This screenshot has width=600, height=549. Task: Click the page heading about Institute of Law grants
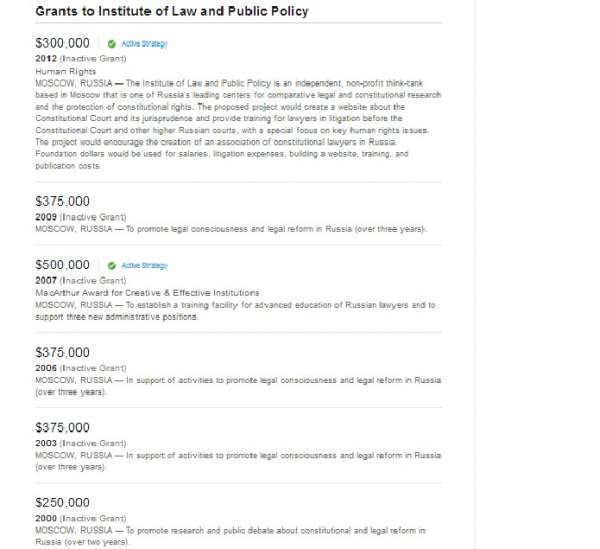point(171,11)
